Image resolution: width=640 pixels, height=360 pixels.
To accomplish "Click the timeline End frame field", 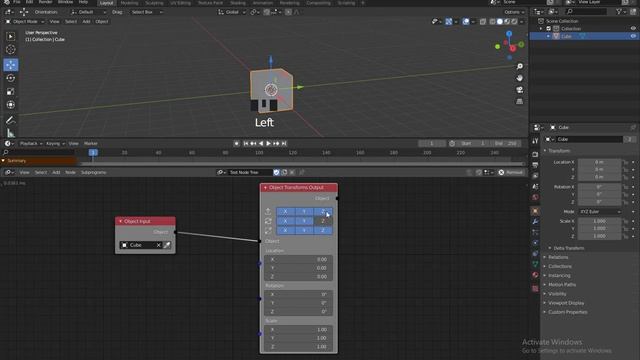I will [506, 143].
